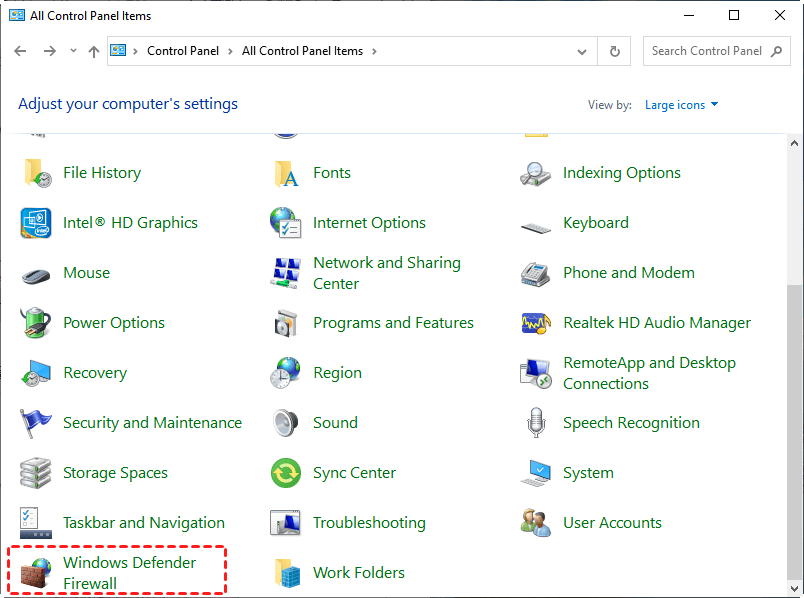Click the File History icon

(36, 173)
